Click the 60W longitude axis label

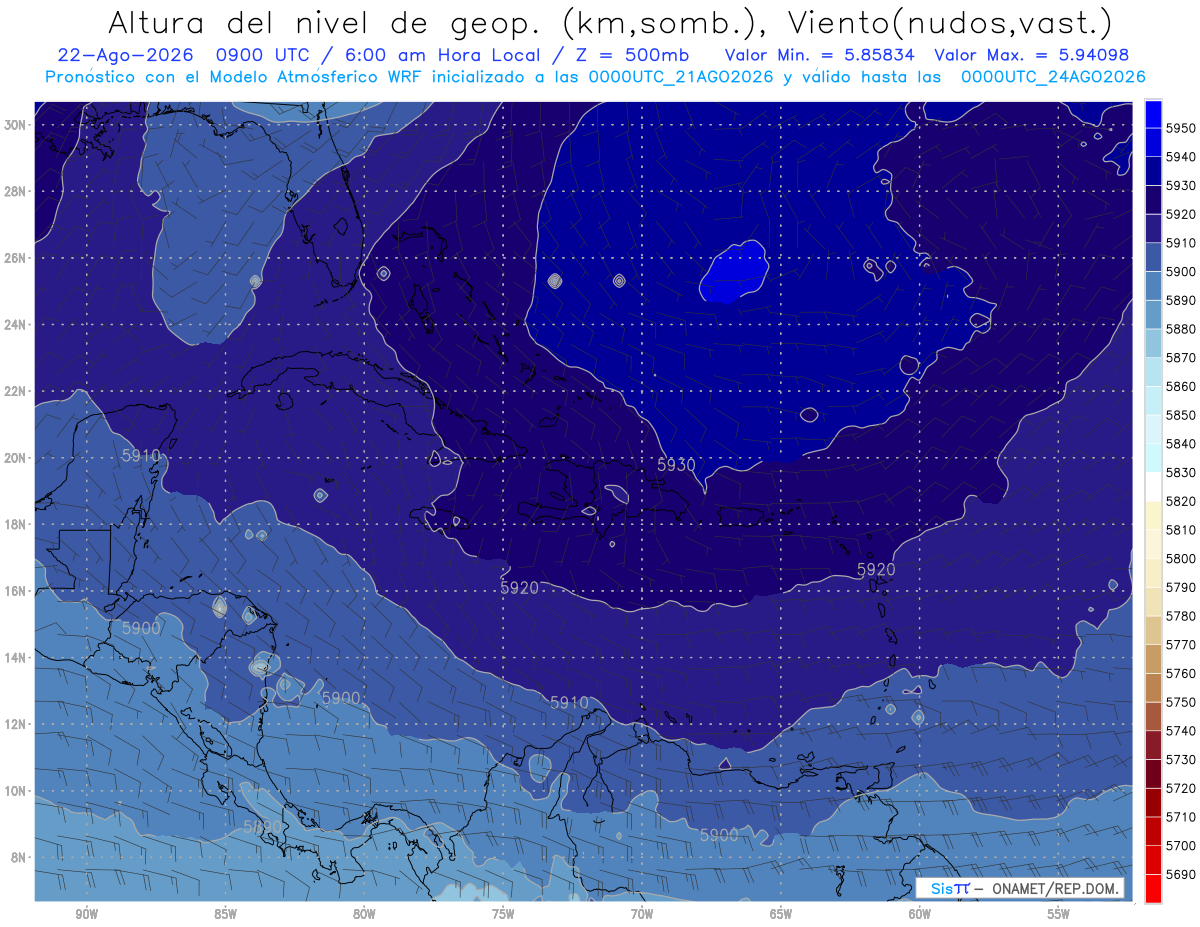tap(920, 914)
